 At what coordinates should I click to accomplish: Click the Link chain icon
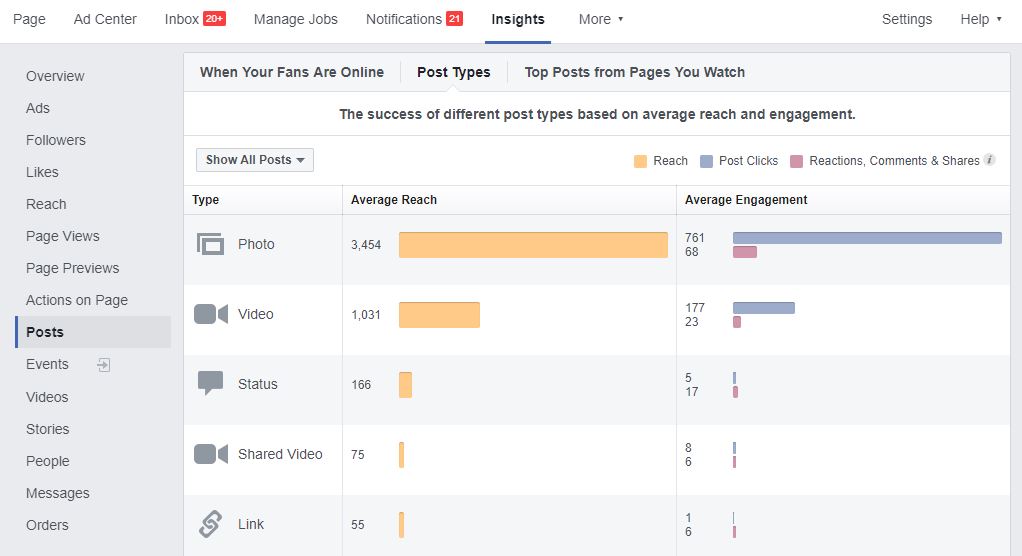pos(211,524)
